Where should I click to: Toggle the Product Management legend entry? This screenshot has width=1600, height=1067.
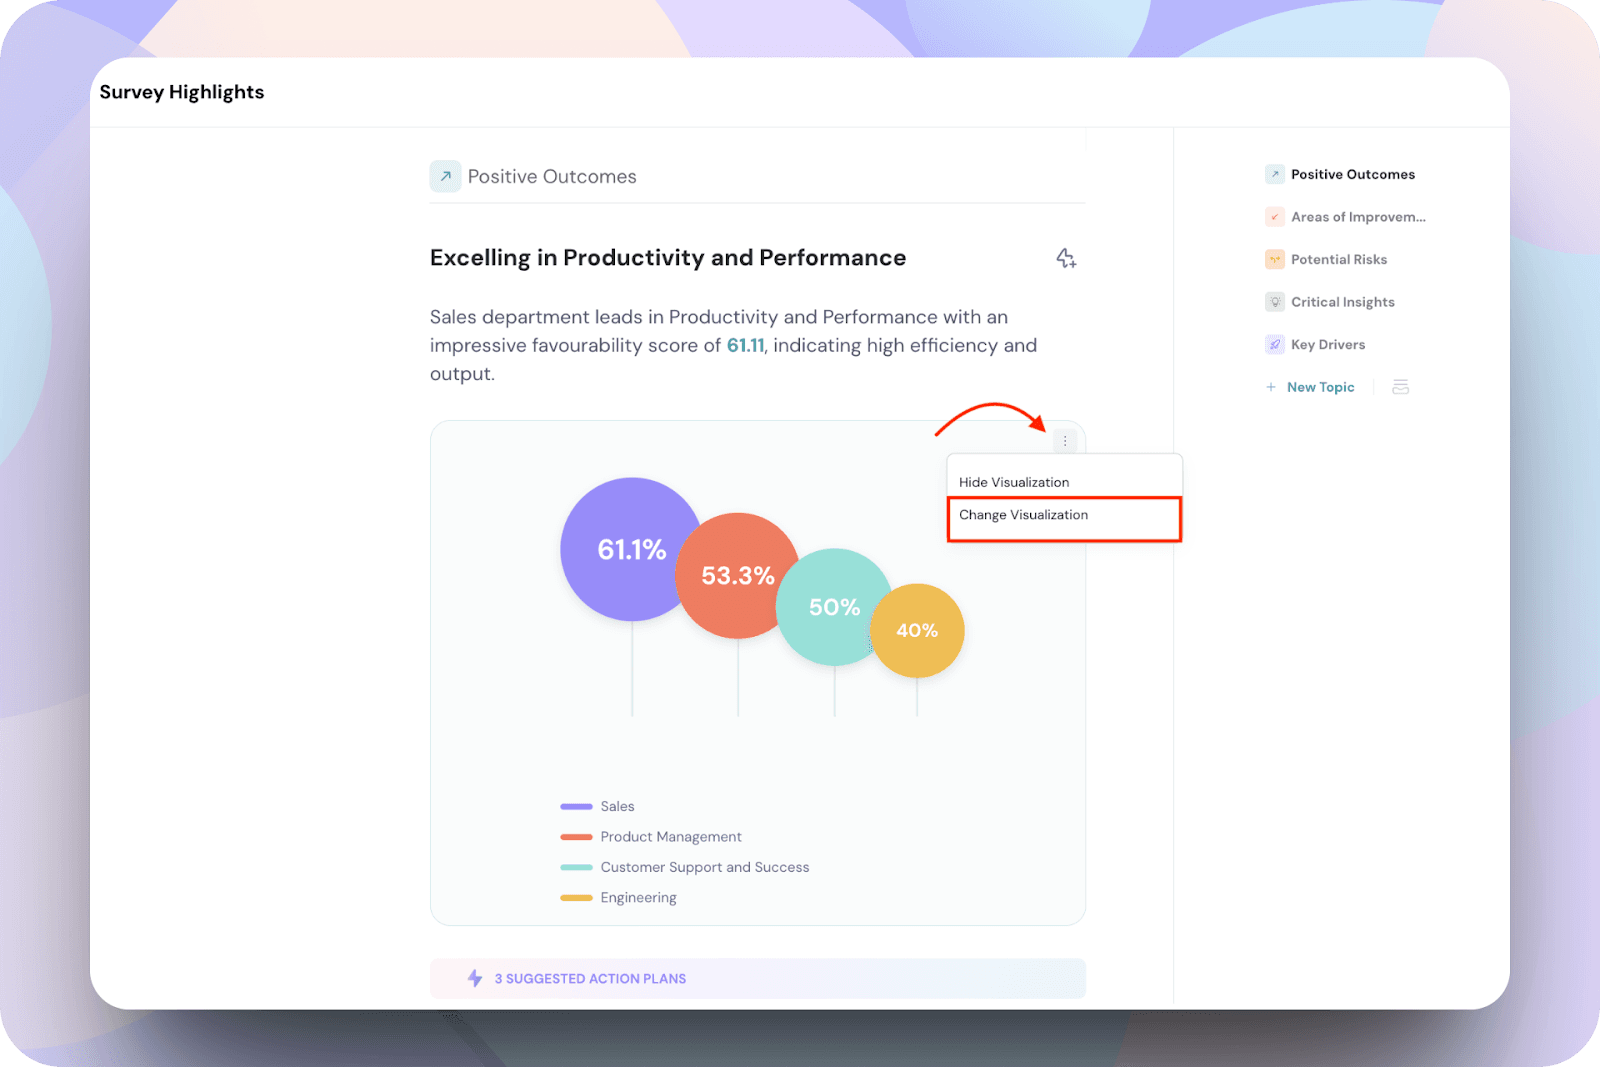click(670, 837)
